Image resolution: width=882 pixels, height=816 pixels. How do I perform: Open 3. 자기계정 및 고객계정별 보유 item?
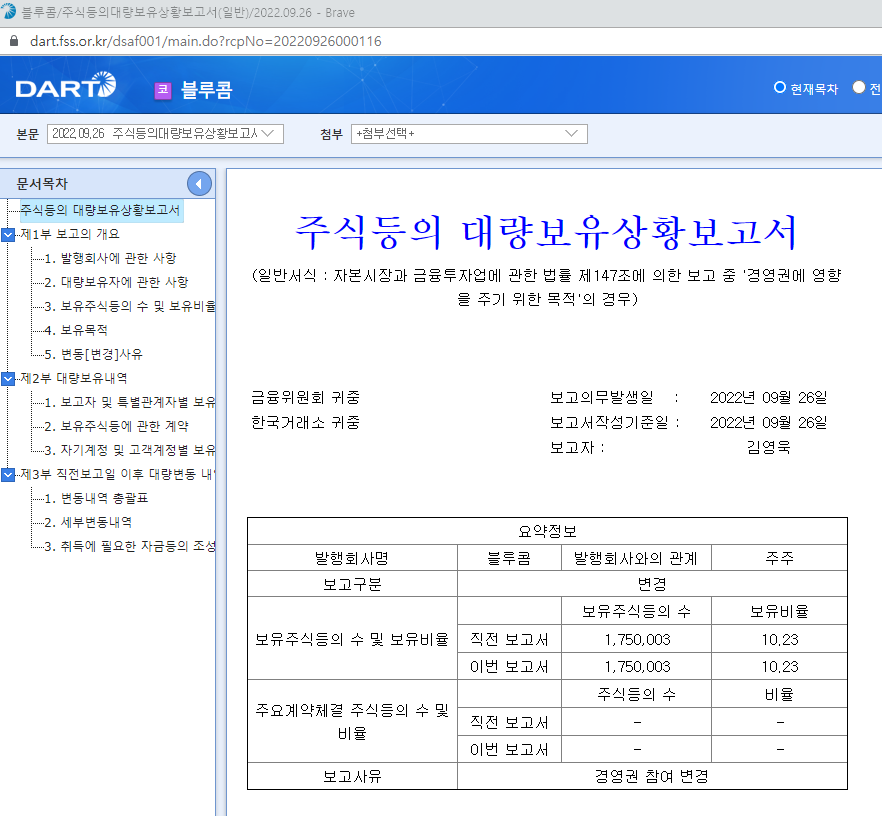(x=130, y=450)
